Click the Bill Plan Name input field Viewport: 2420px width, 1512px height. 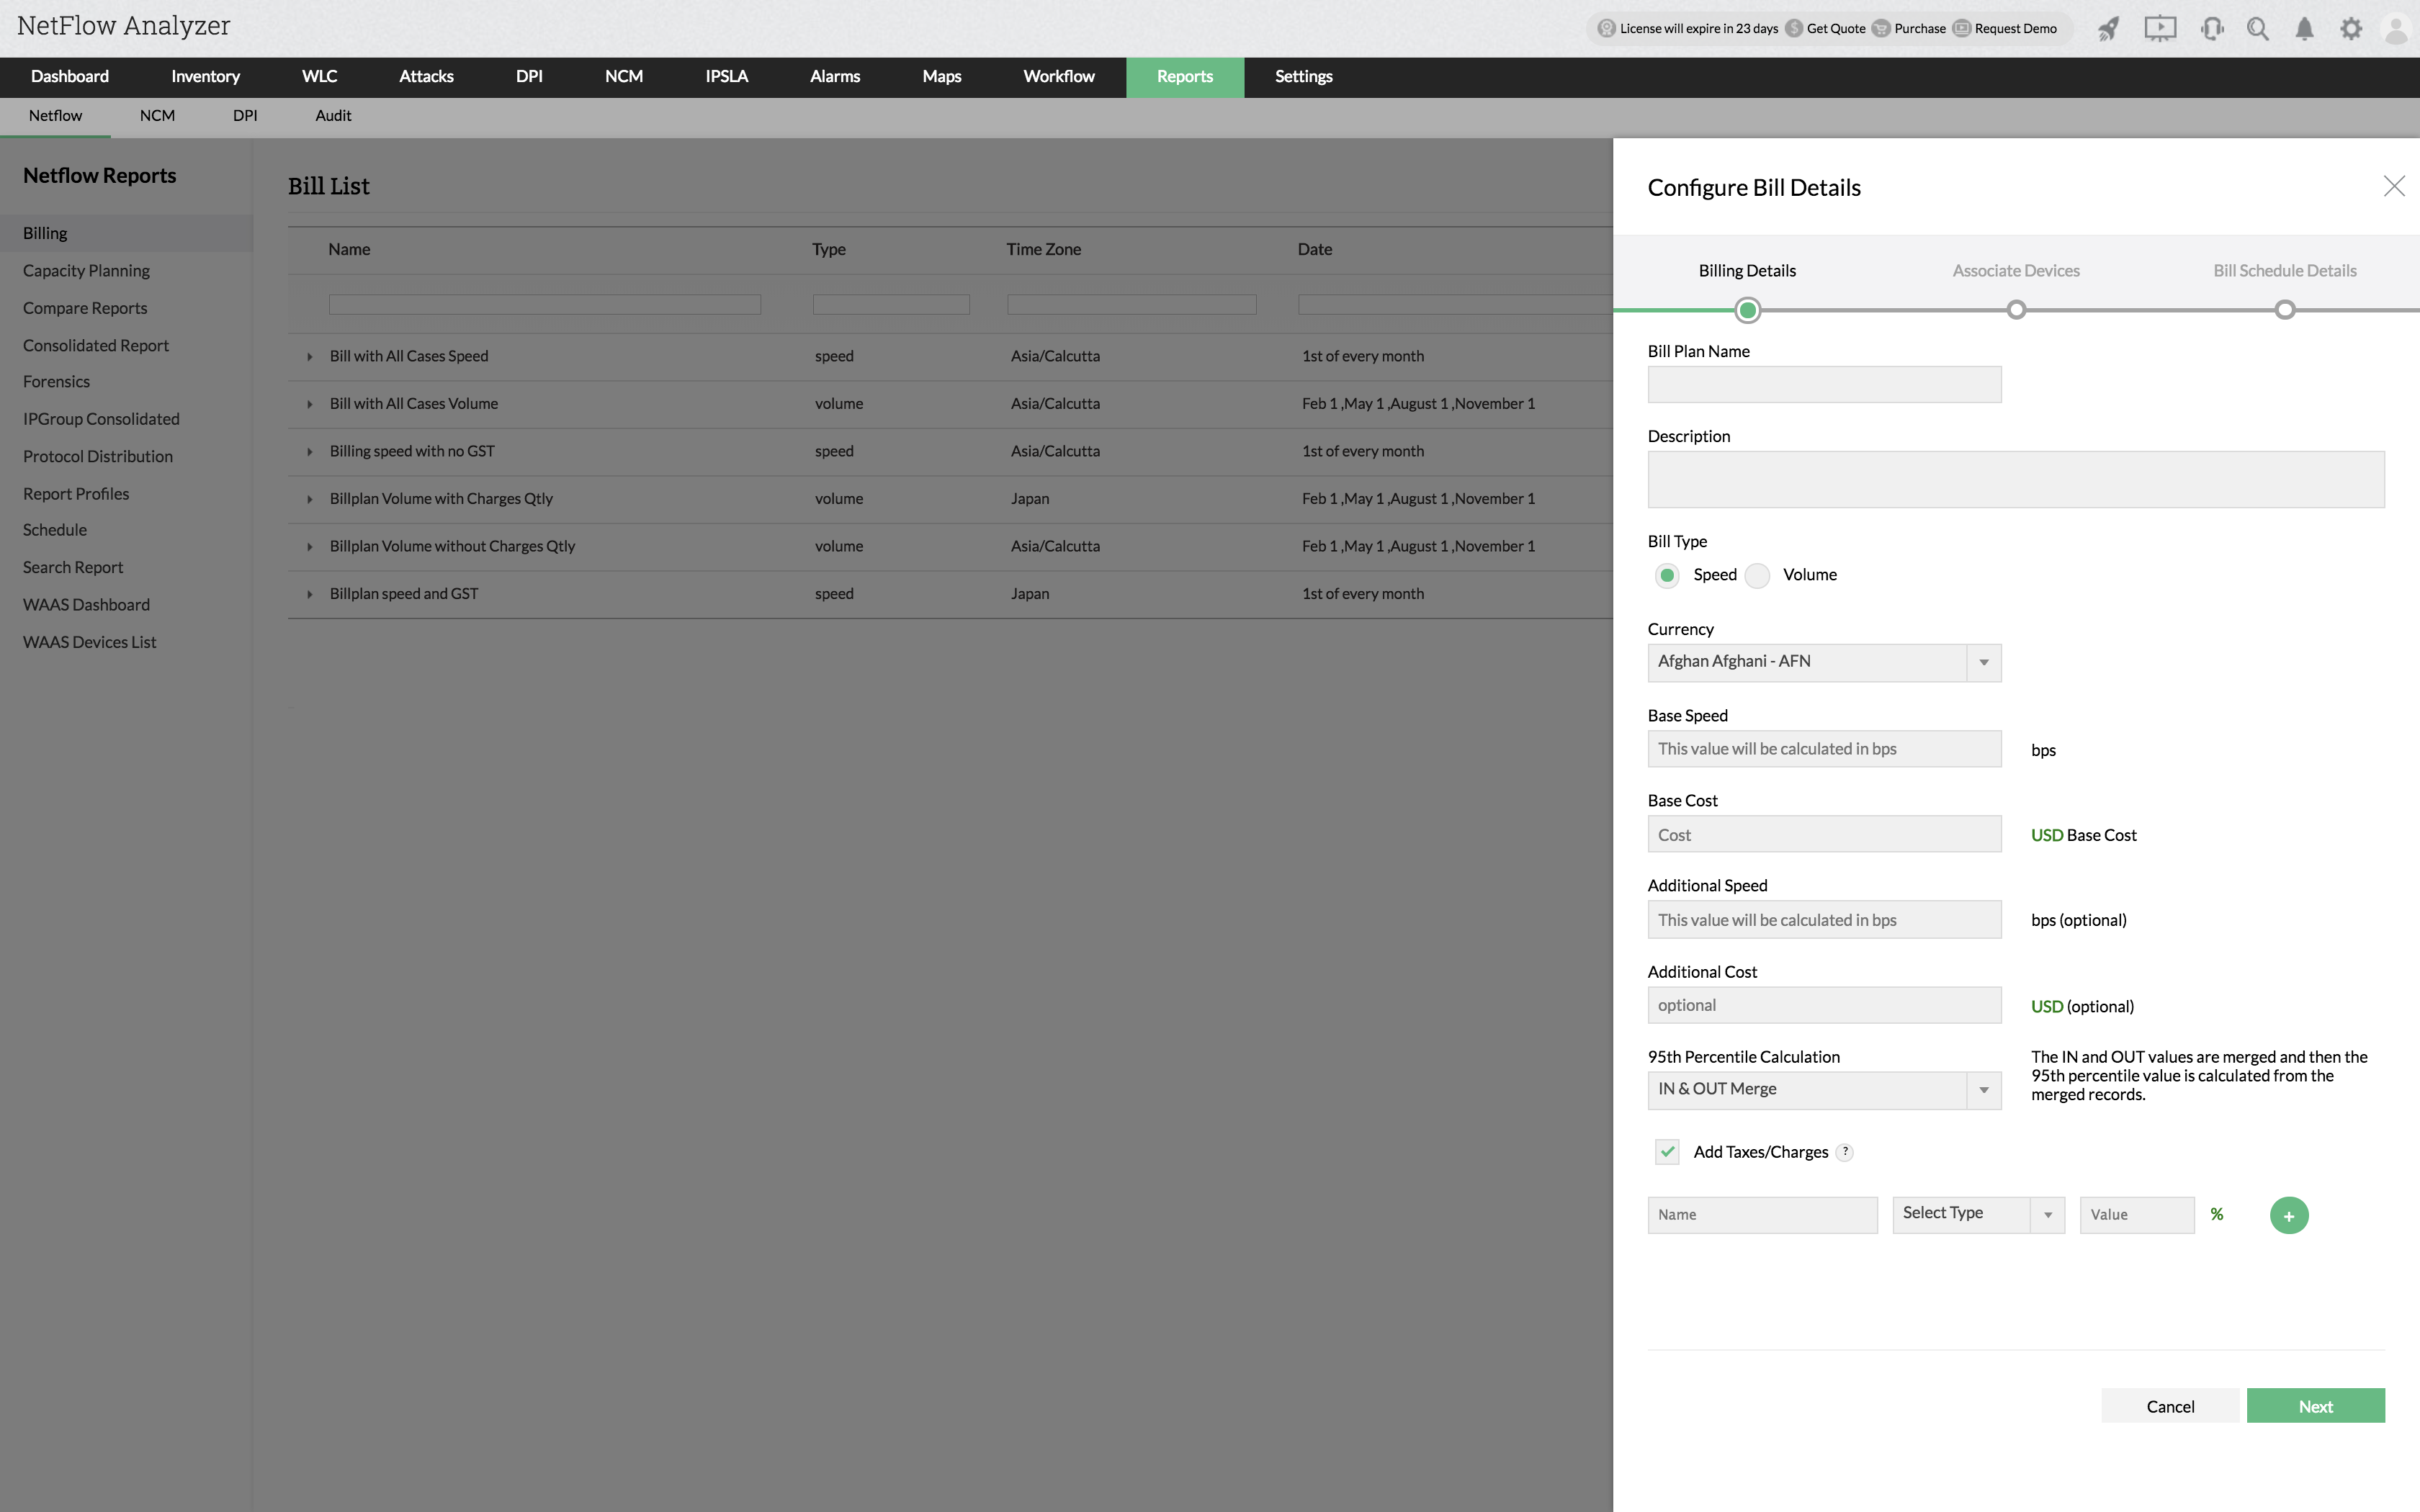coord(1824,384)
